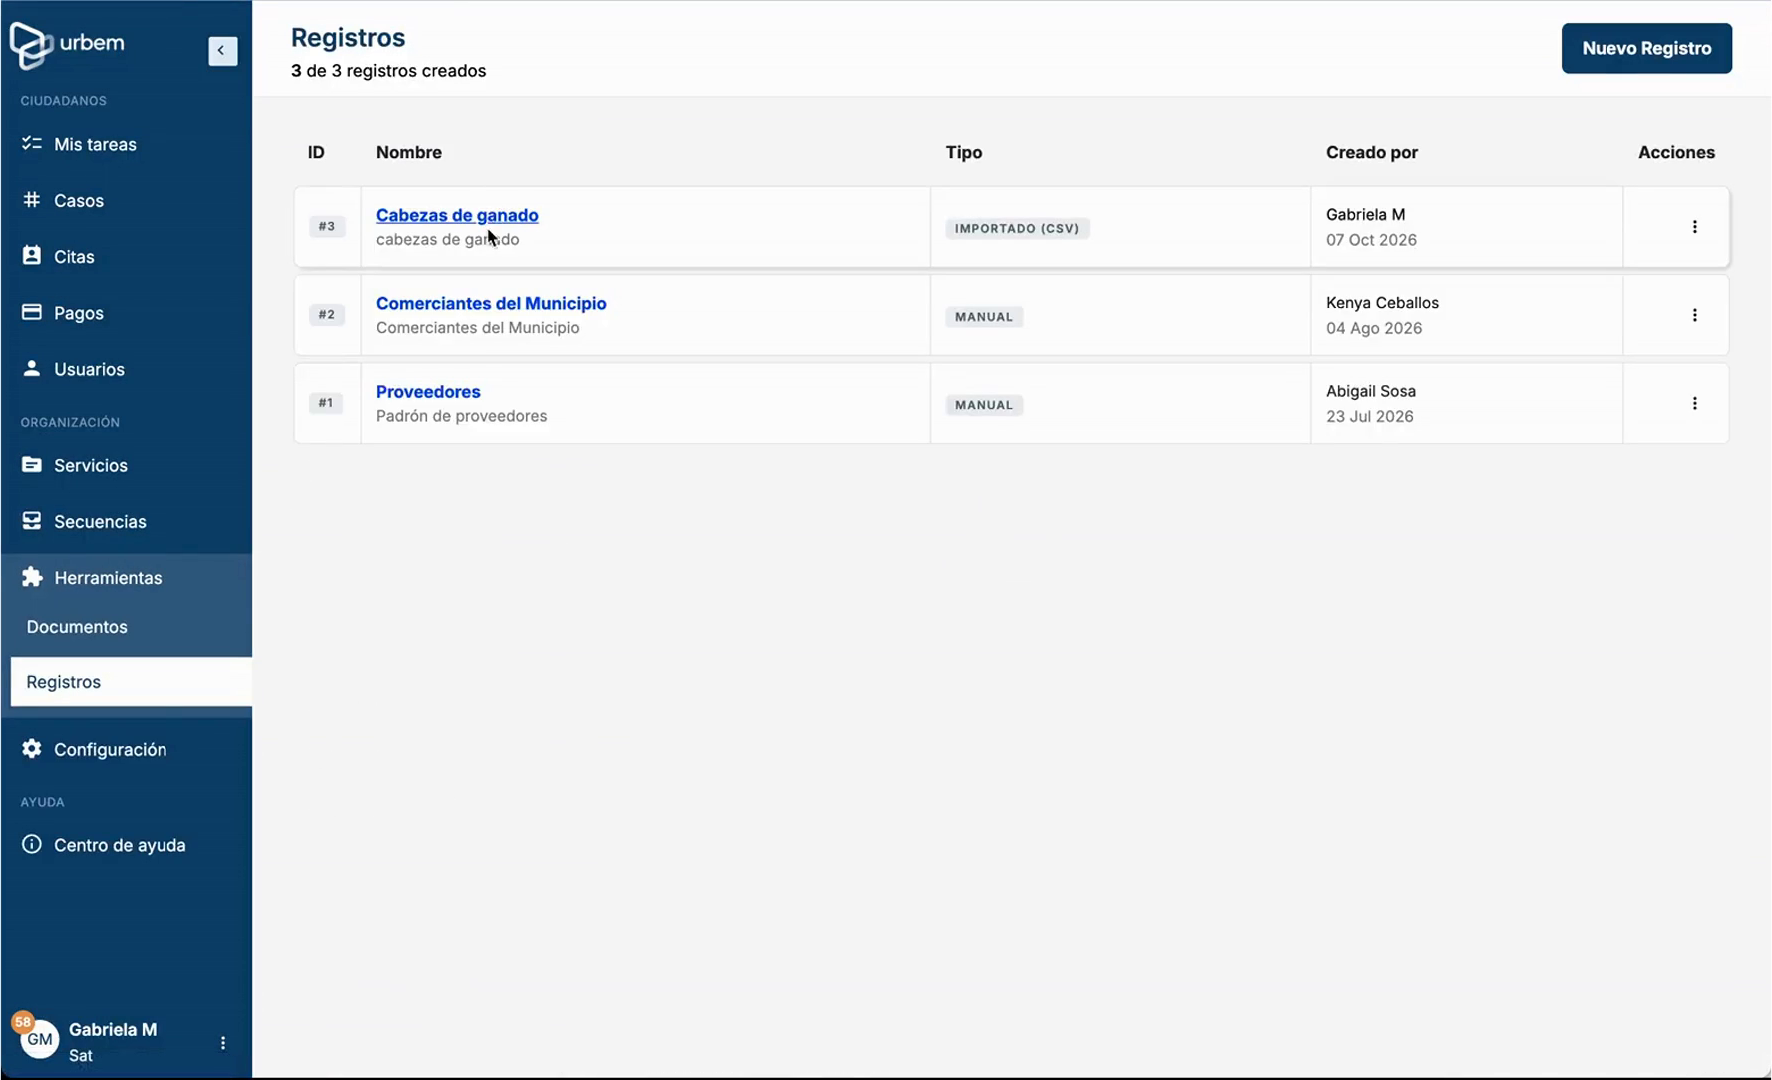Click the IMPORTADO (CSV) type badge
This screenshot has width=1772, height=1080.
(x=1017, y=228)
